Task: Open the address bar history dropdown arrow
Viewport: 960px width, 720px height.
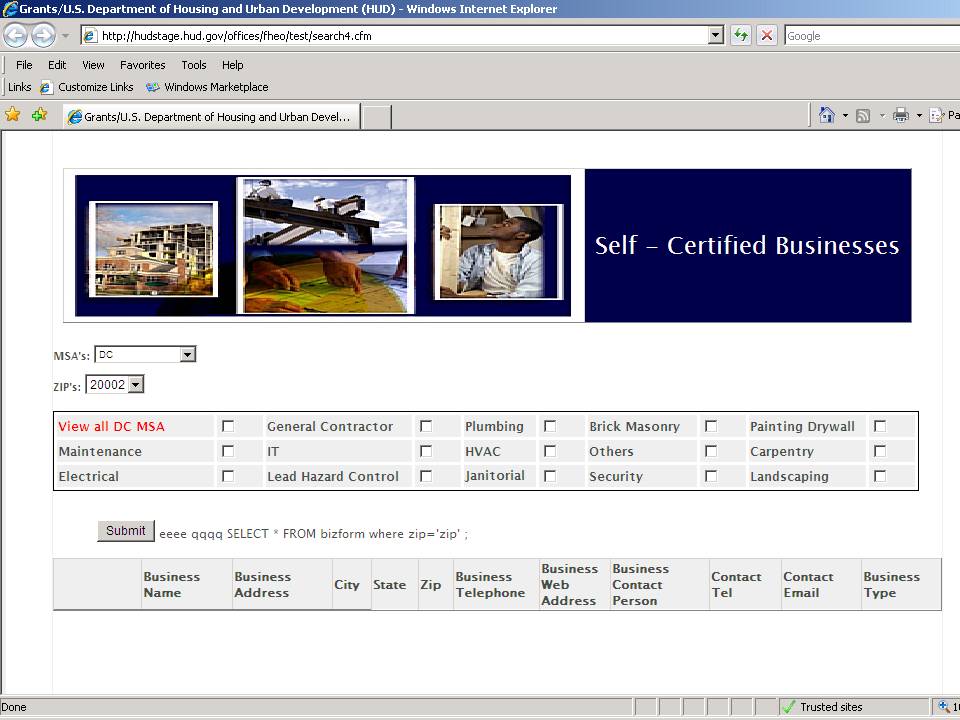Action: pos(715,35)
